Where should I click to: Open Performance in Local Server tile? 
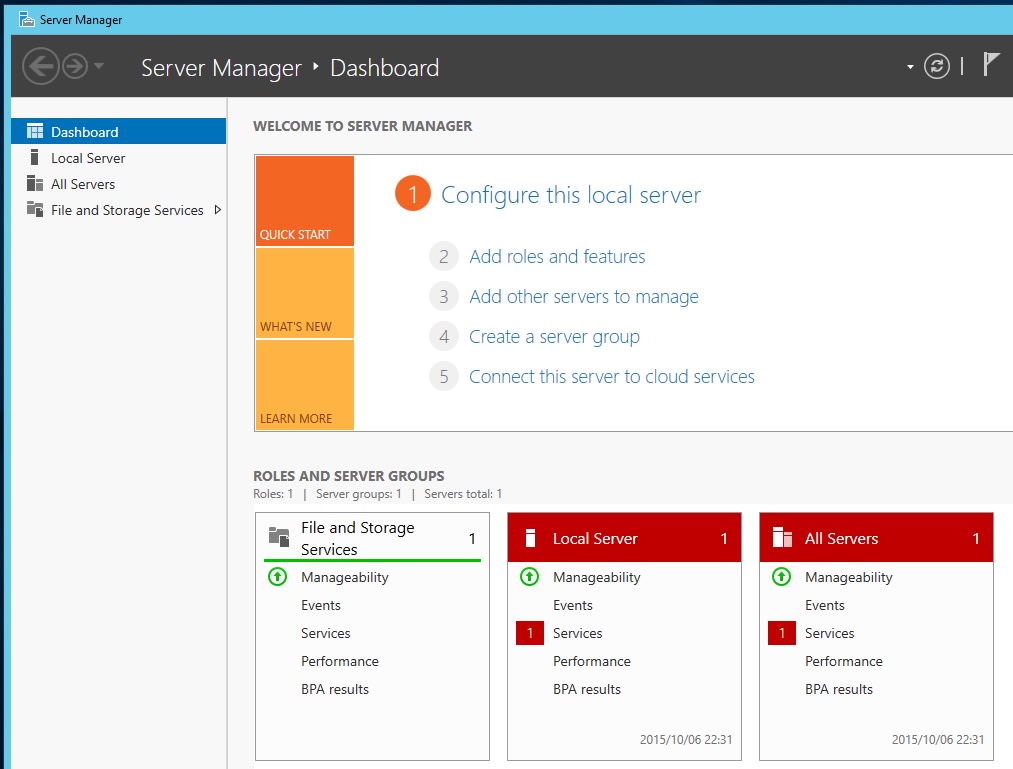(x=592, y=661)
